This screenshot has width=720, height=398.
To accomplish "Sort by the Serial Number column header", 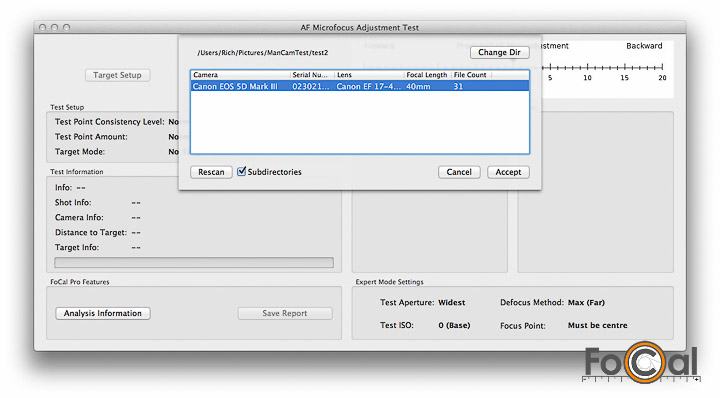I will [312, 75].
